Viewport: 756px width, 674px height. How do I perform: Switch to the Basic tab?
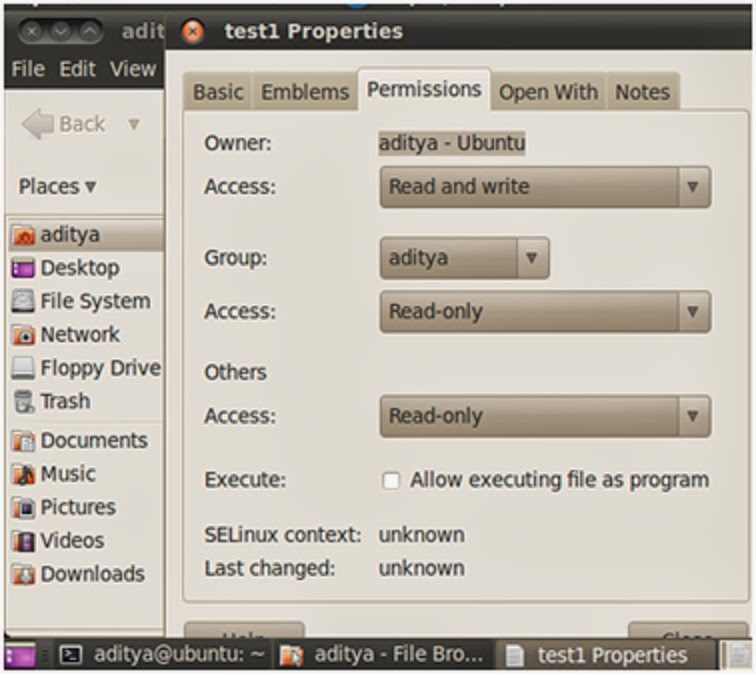218,92
